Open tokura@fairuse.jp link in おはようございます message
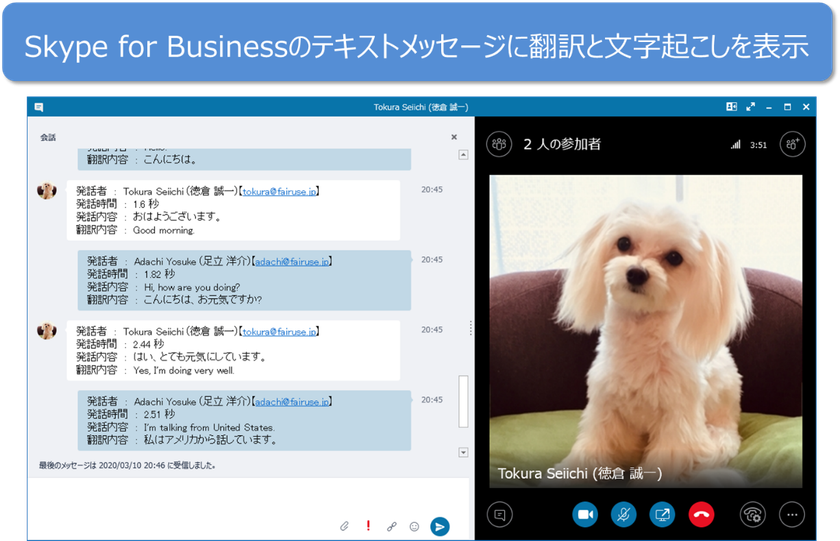This screenshot has height=541, width=840. tap(279, 191)
